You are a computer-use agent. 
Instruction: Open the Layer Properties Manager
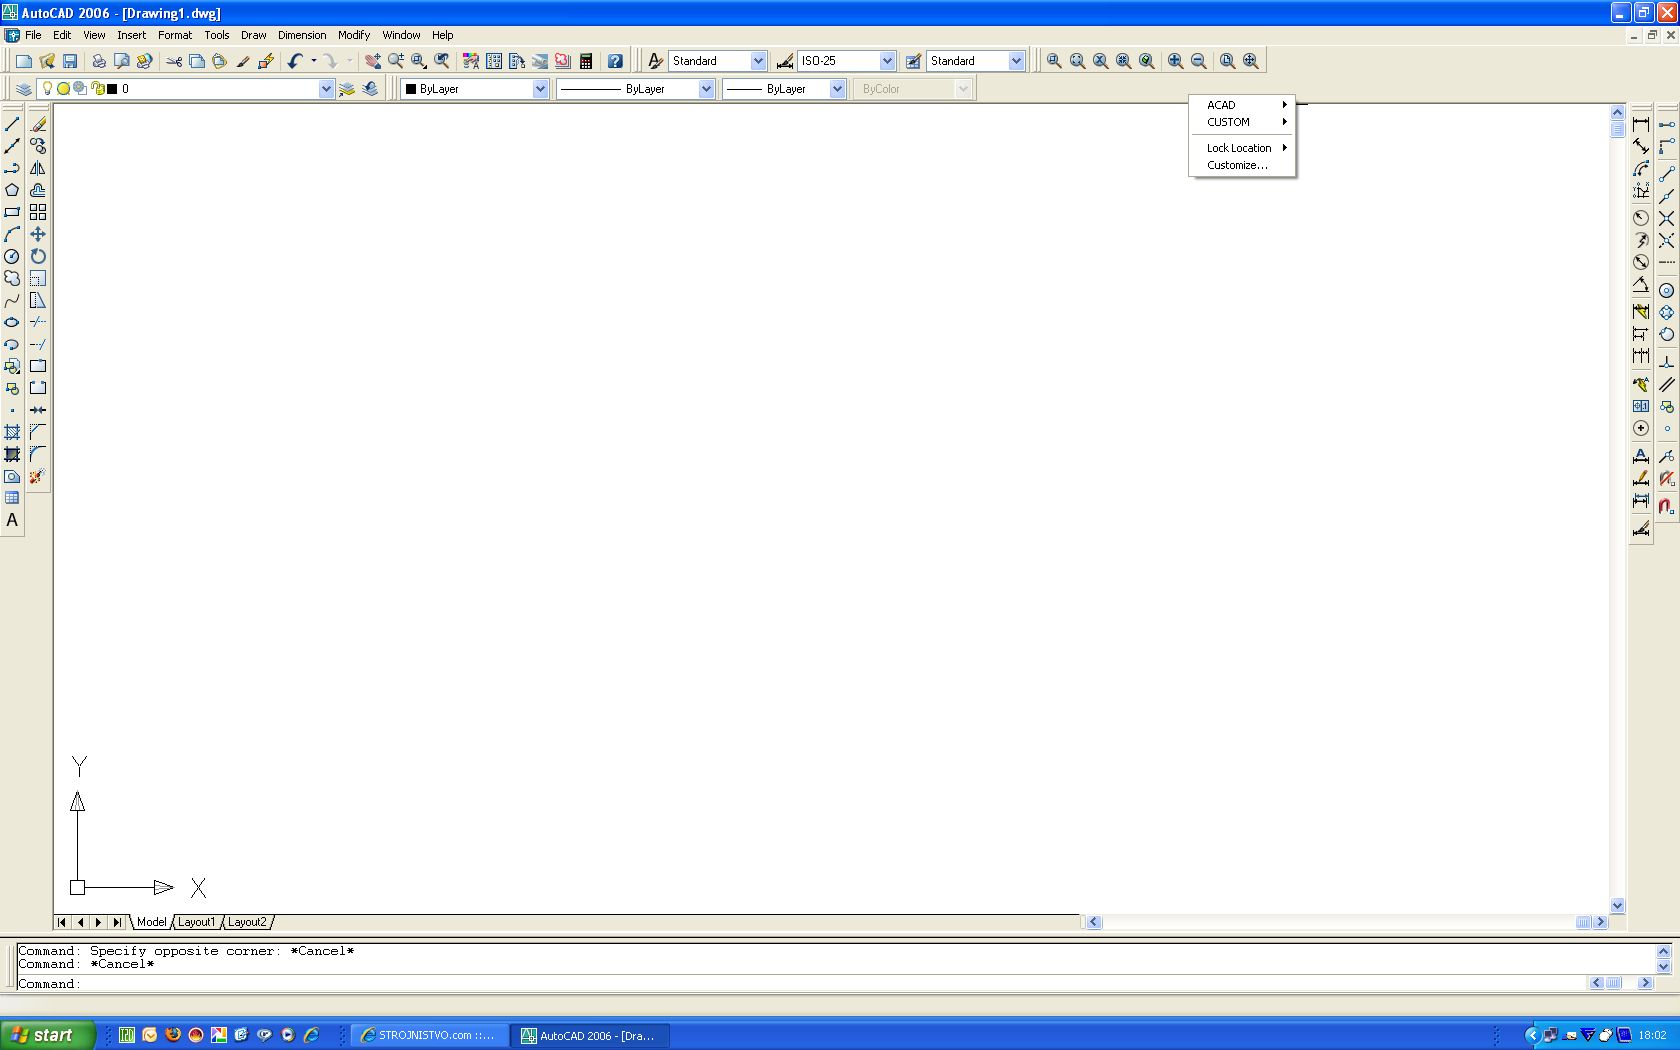pos(23,89)
